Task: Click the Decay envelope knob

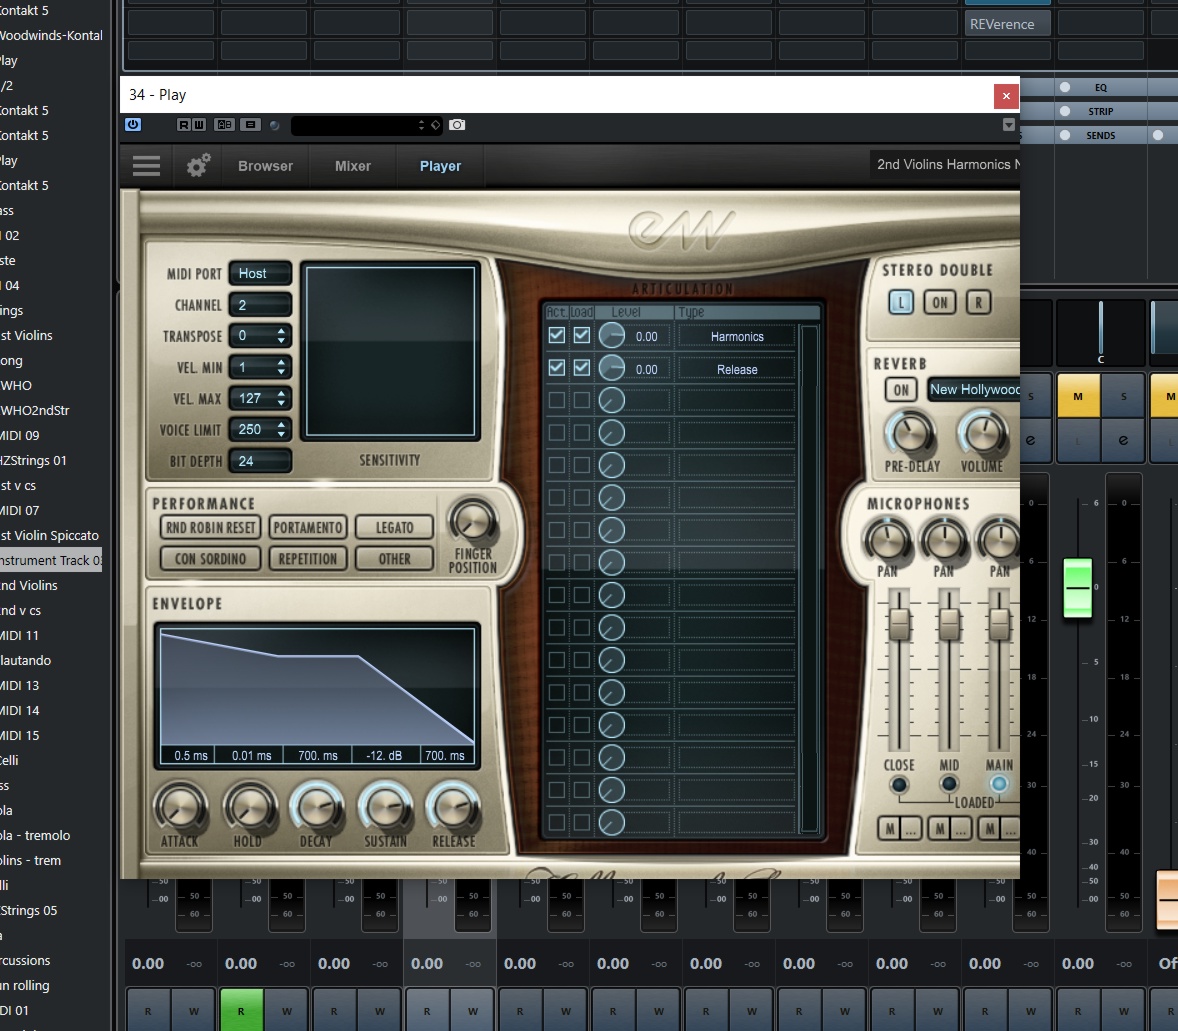Action: click(x=316, y=808)
